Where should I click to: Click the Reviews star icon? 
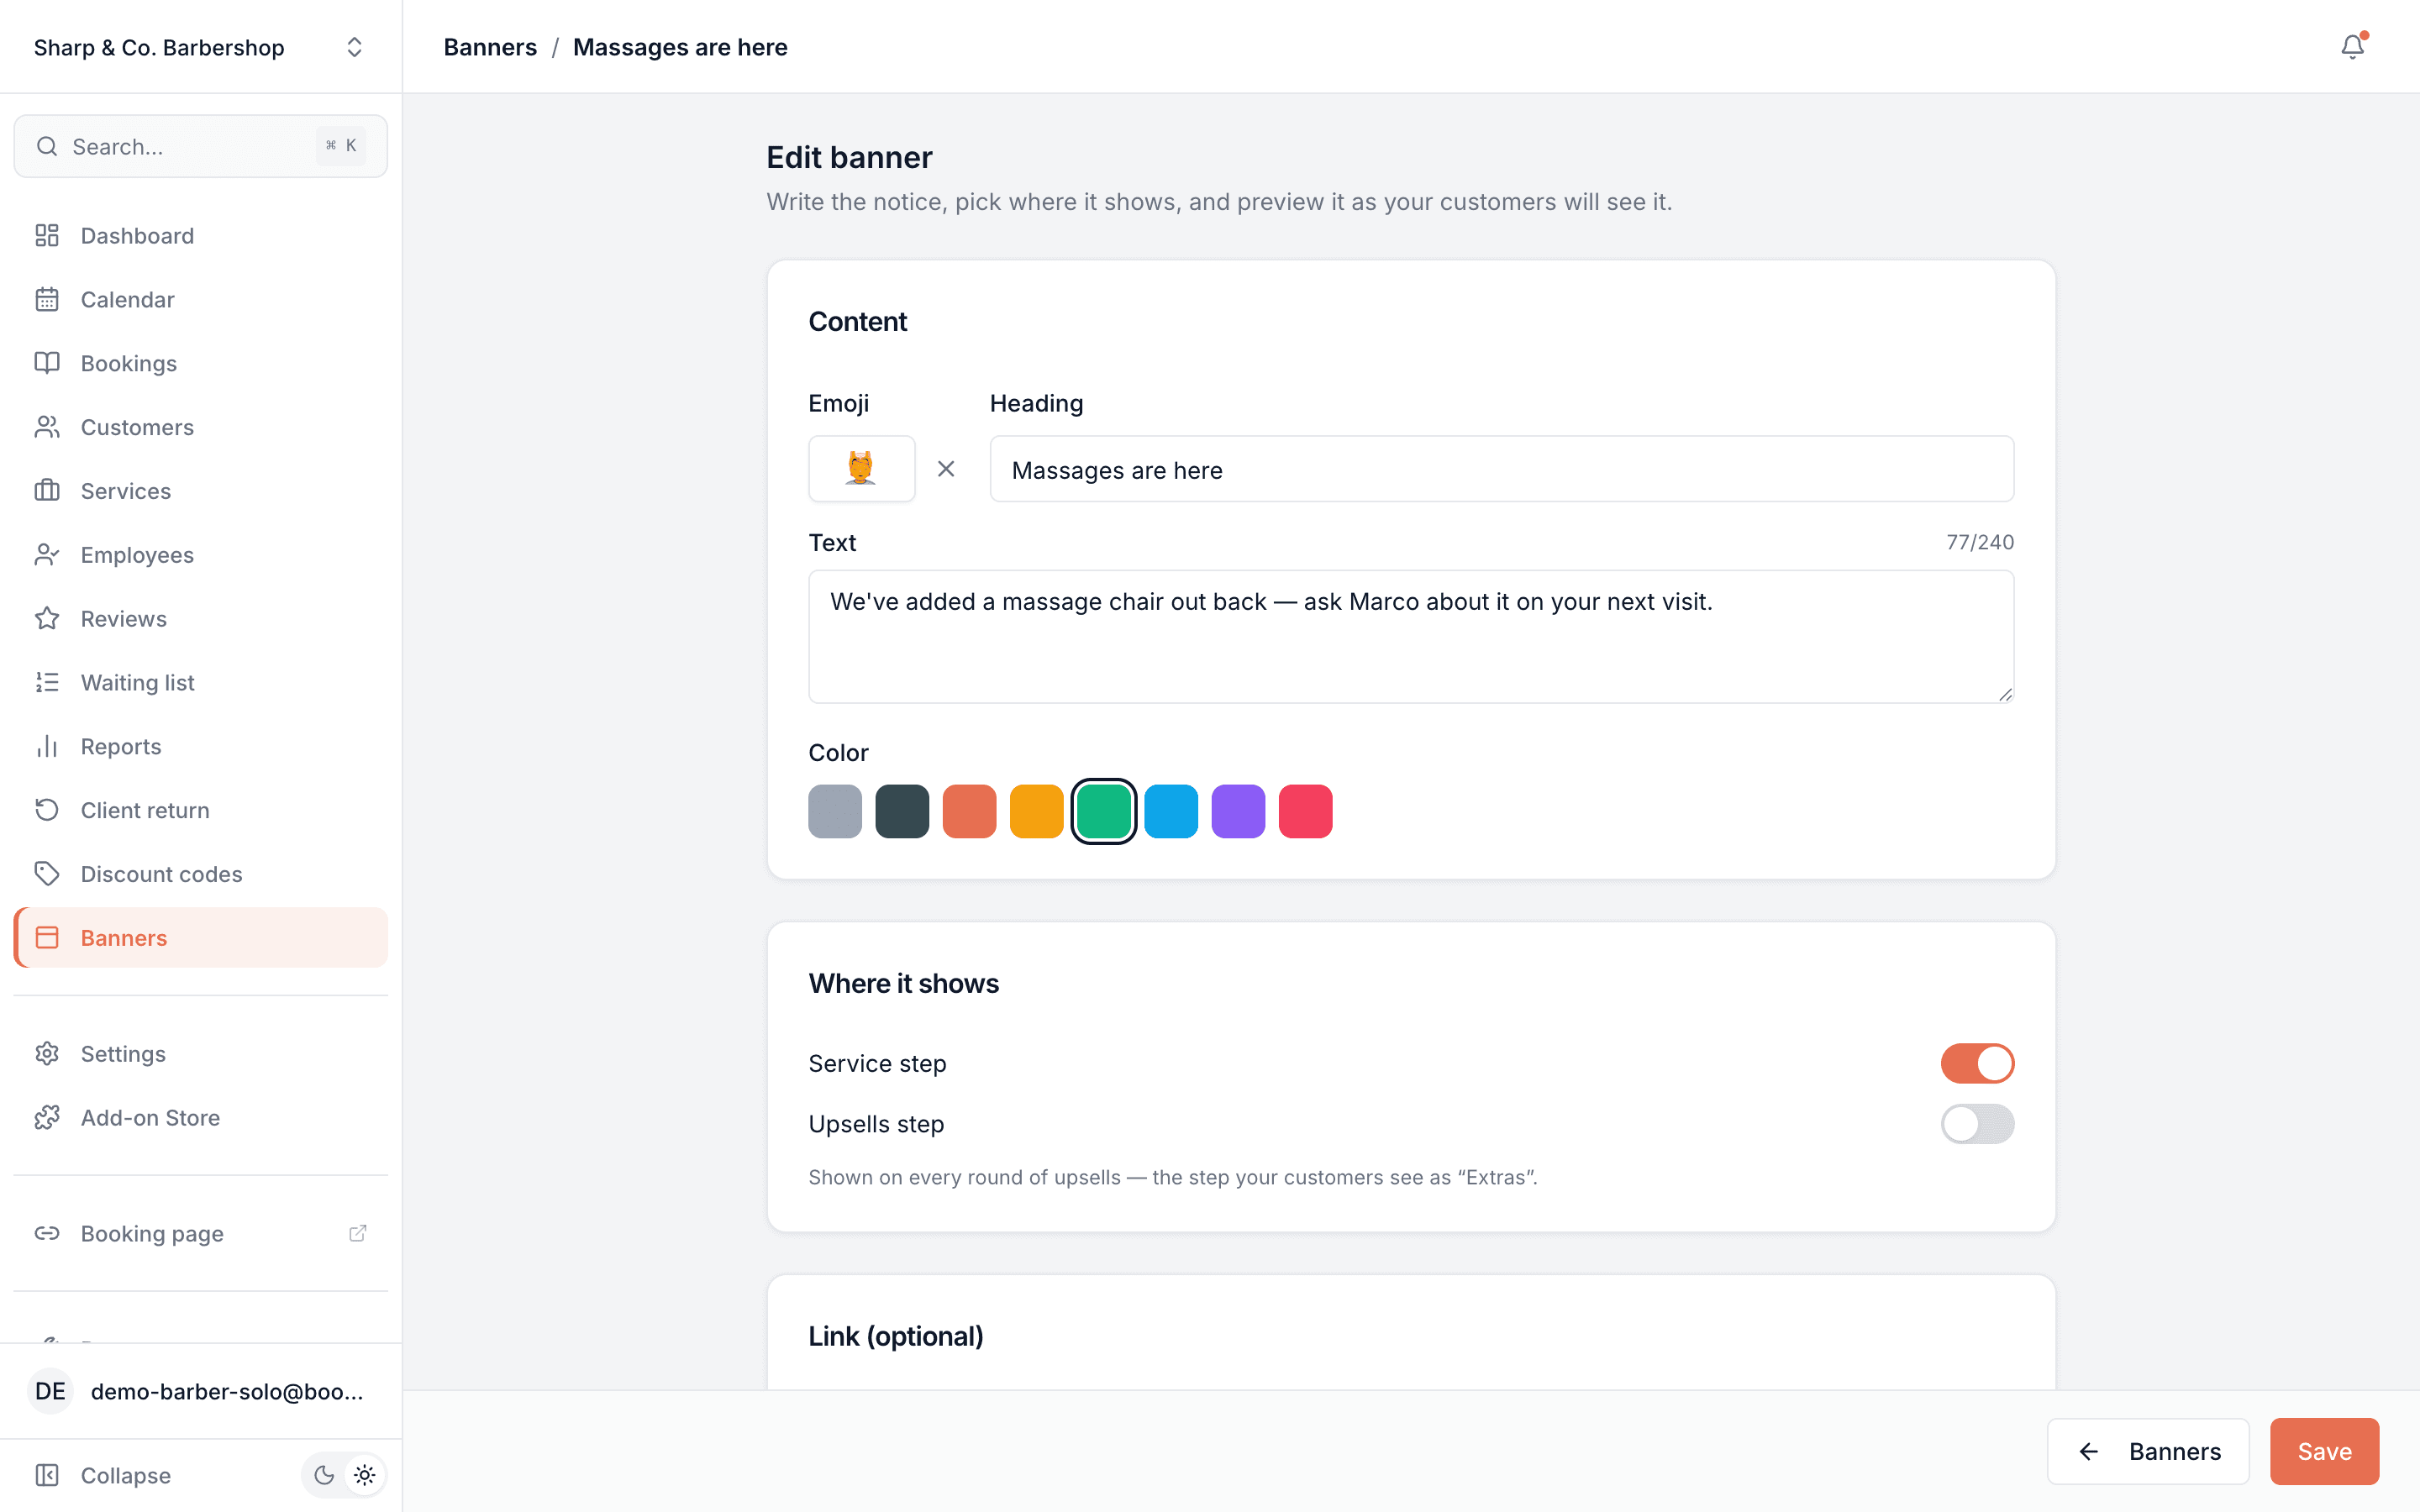tap(47, 619)
